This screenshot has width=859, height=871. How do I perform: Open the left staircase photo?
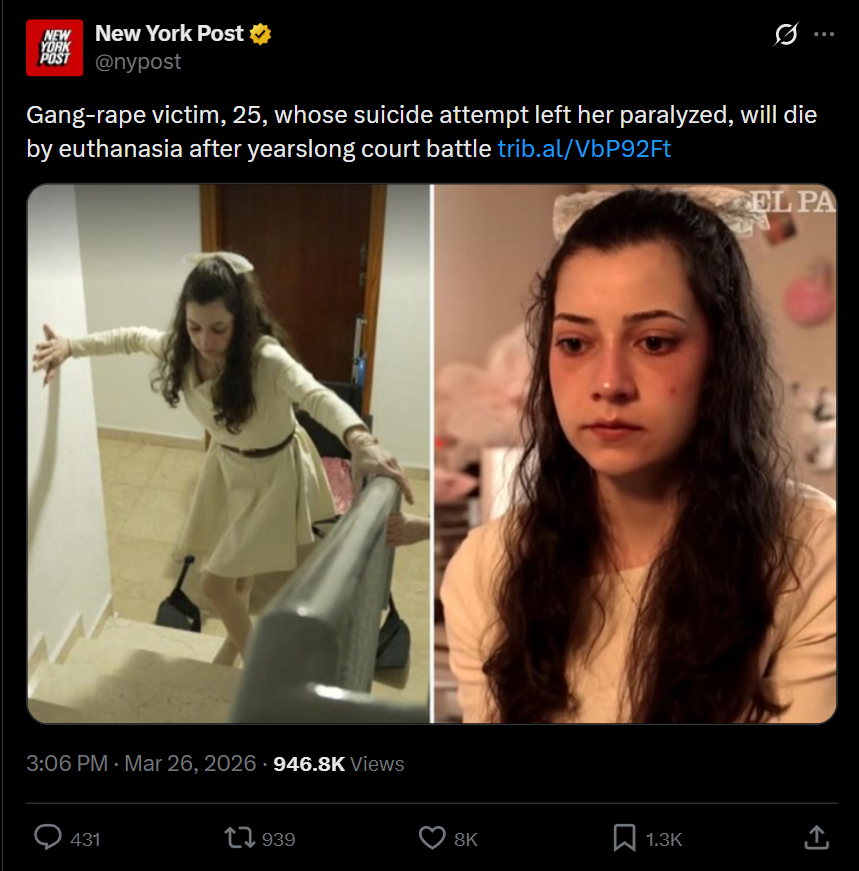(x=228, y=453)
